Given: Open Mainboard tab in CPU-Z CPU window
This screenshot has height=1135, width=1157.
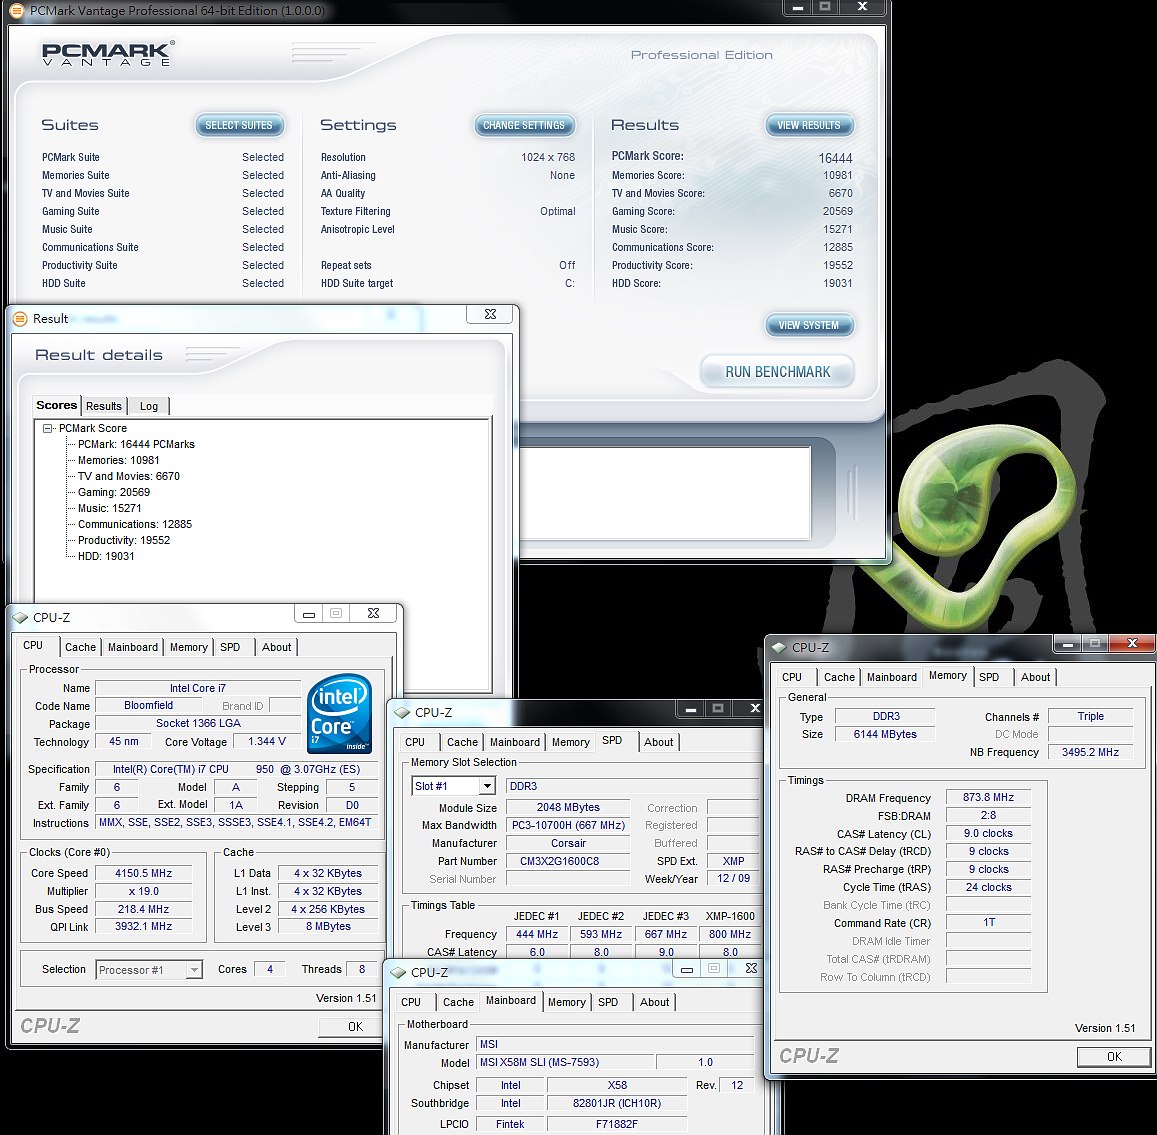Looking at the screenshot, I should [133, 647].
